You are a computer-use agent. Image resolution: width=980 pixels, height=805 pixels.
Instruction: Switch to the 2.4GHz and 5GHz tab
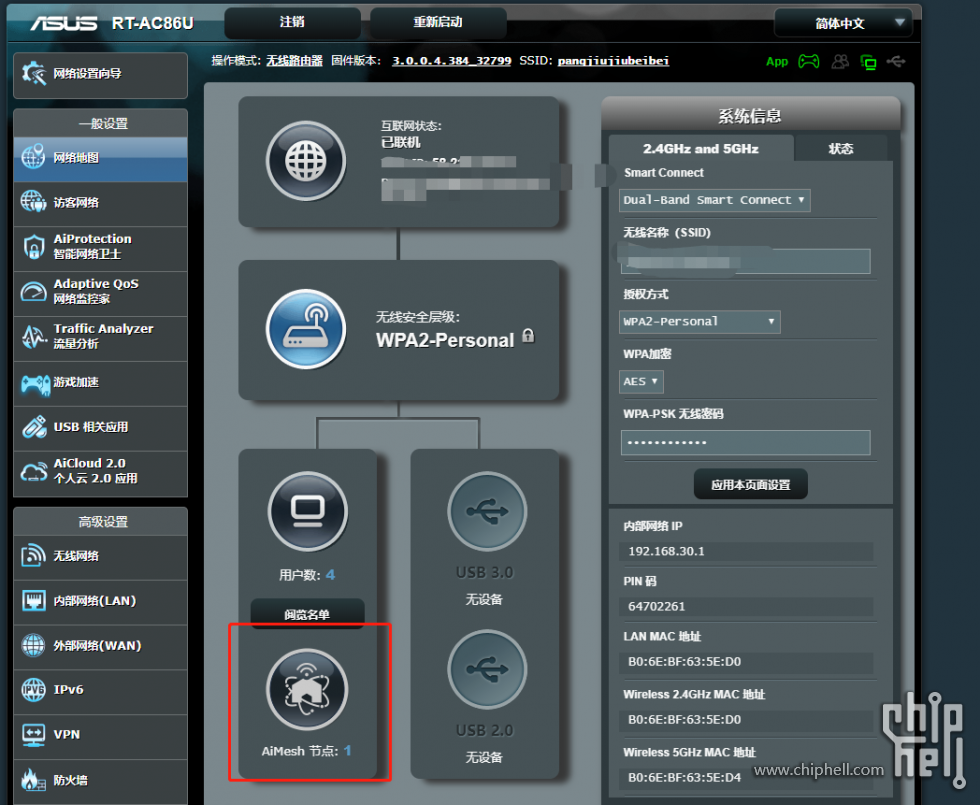click(x=701, y=149)
